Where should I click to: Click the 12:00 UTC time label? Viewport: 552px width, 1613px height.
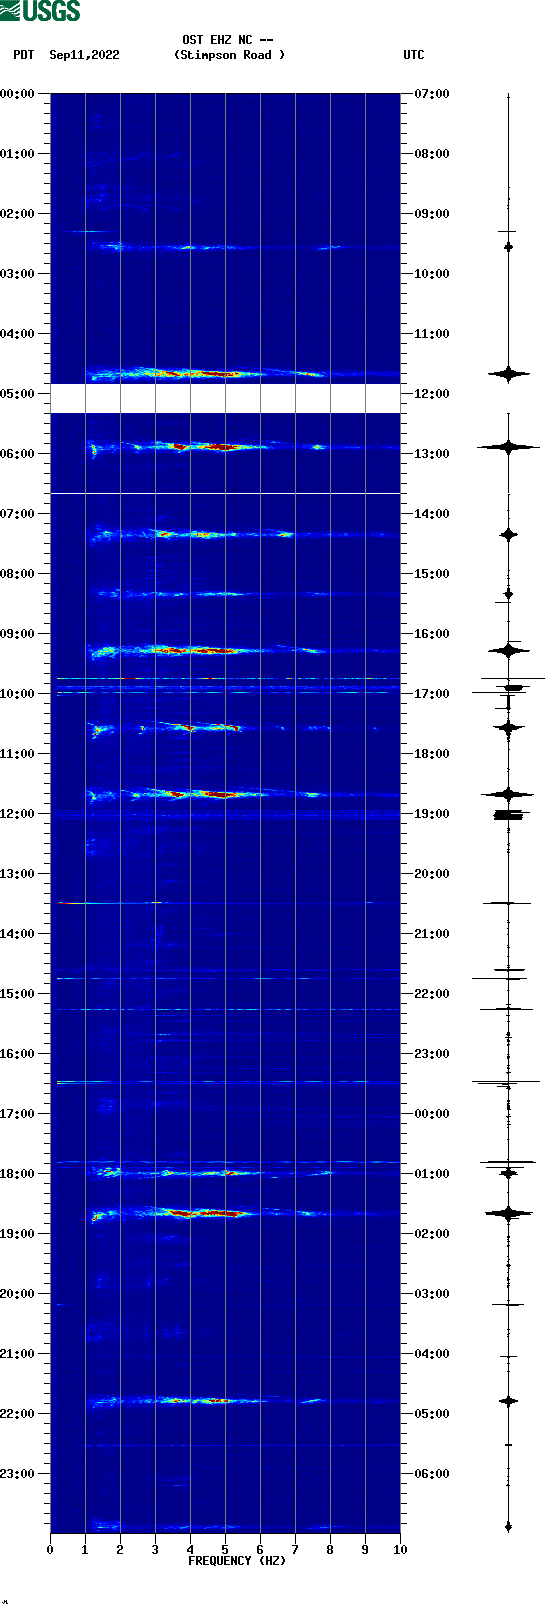point(432,394)
